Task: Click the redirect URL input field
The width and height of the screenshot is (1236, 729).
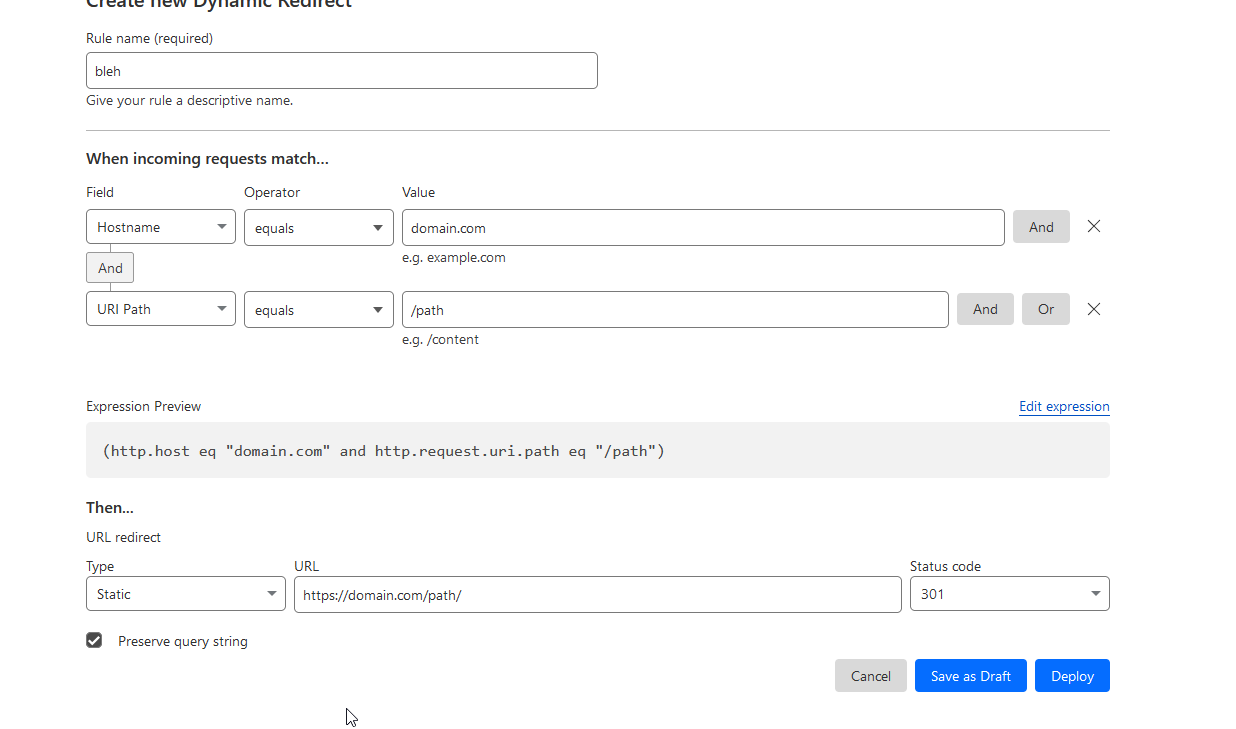Action: click(x=597, y=594)
